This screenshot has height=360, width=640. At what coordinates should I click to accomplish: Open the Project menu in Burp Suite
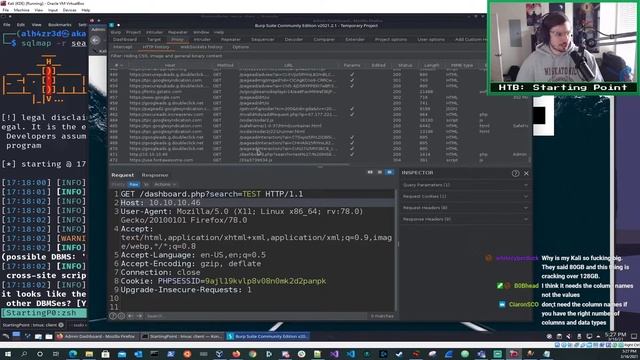tap(133, 32)
